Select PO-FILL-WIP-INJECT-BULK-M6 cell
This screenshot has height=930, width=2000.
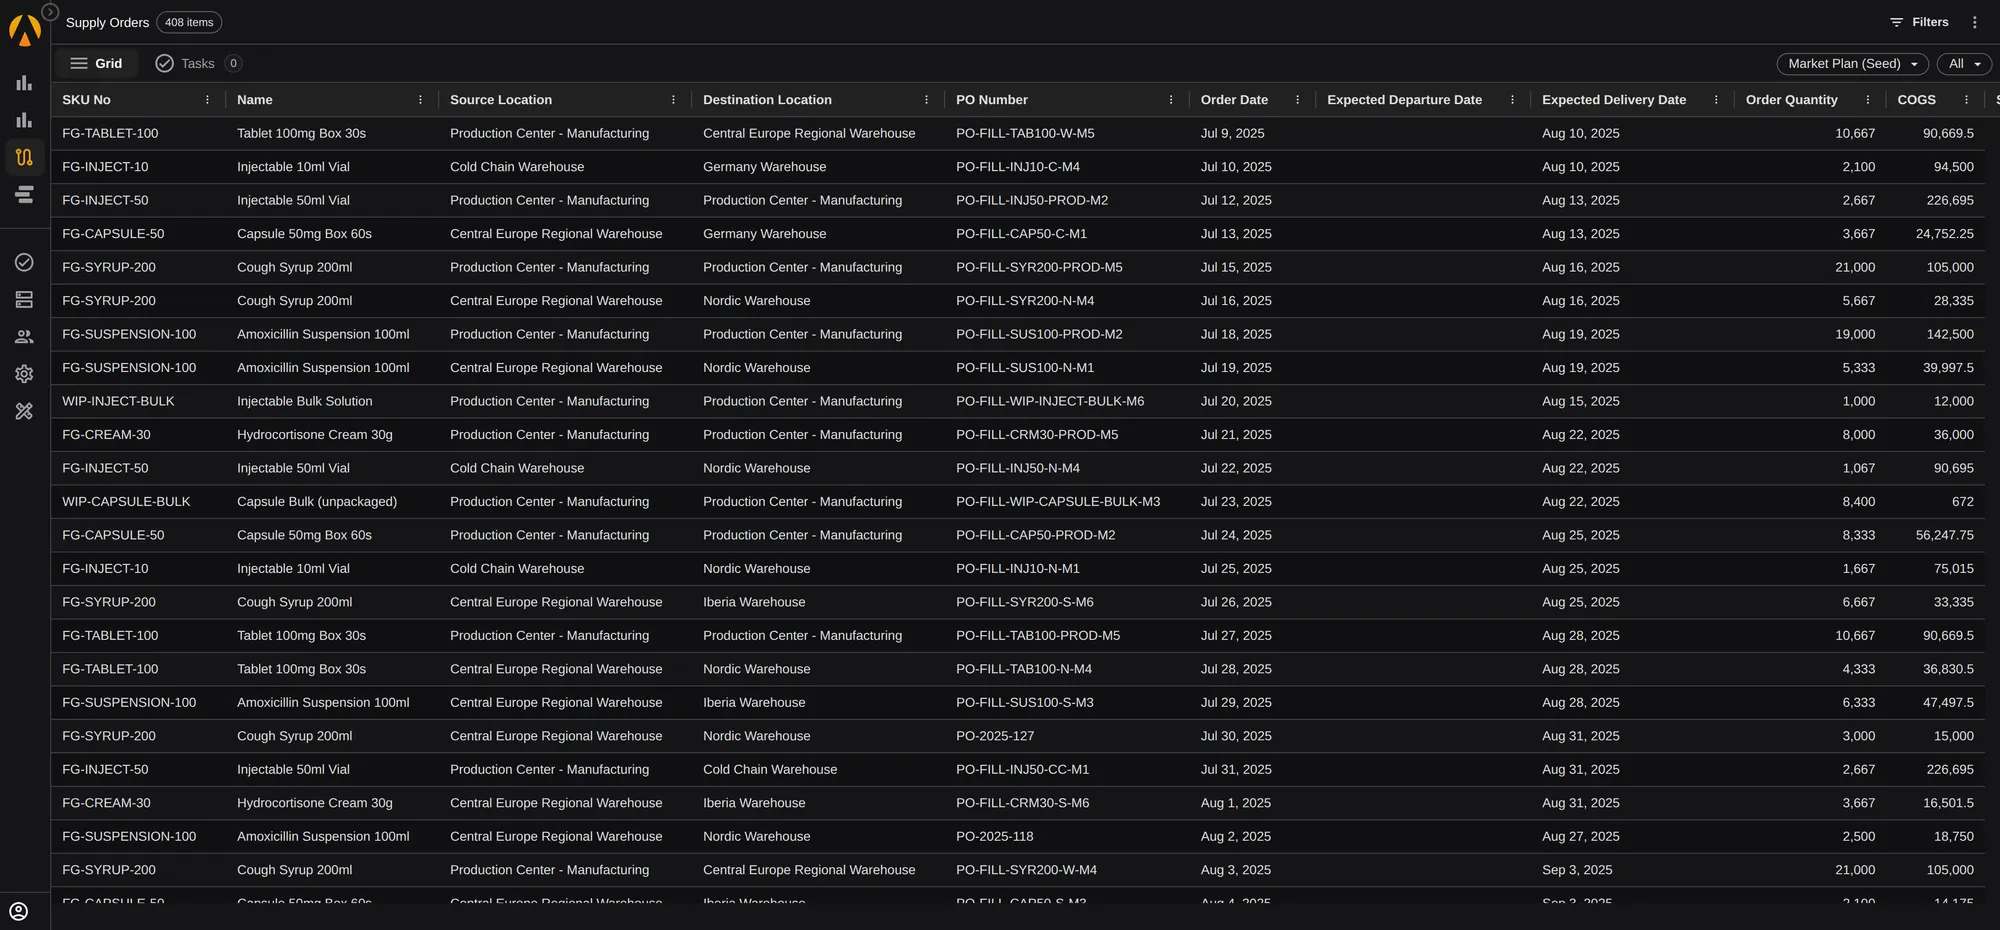click(x=1050, y=401)
